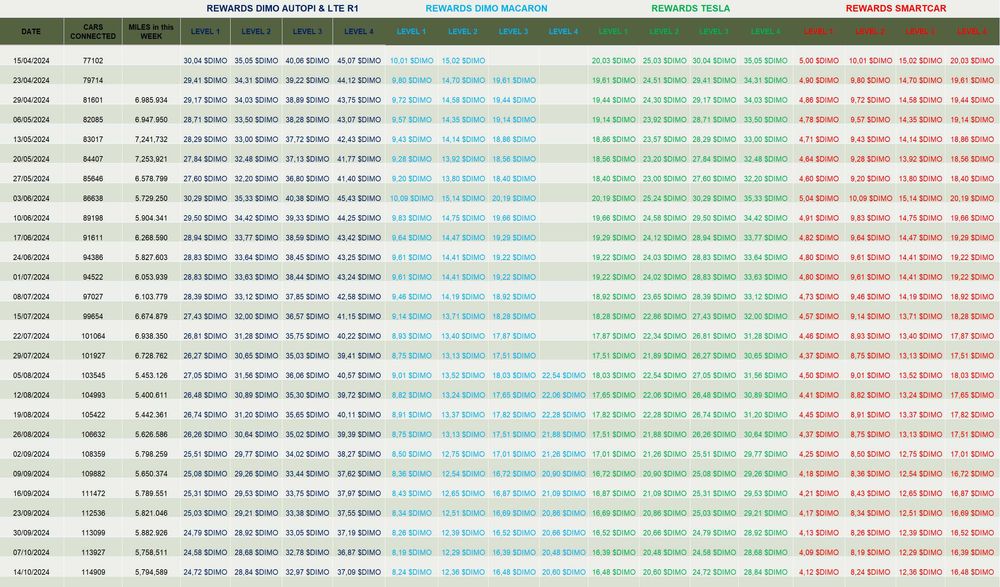
Task: Click Tesla Level 2 reward for 29/07/2024
Action: 665,356
